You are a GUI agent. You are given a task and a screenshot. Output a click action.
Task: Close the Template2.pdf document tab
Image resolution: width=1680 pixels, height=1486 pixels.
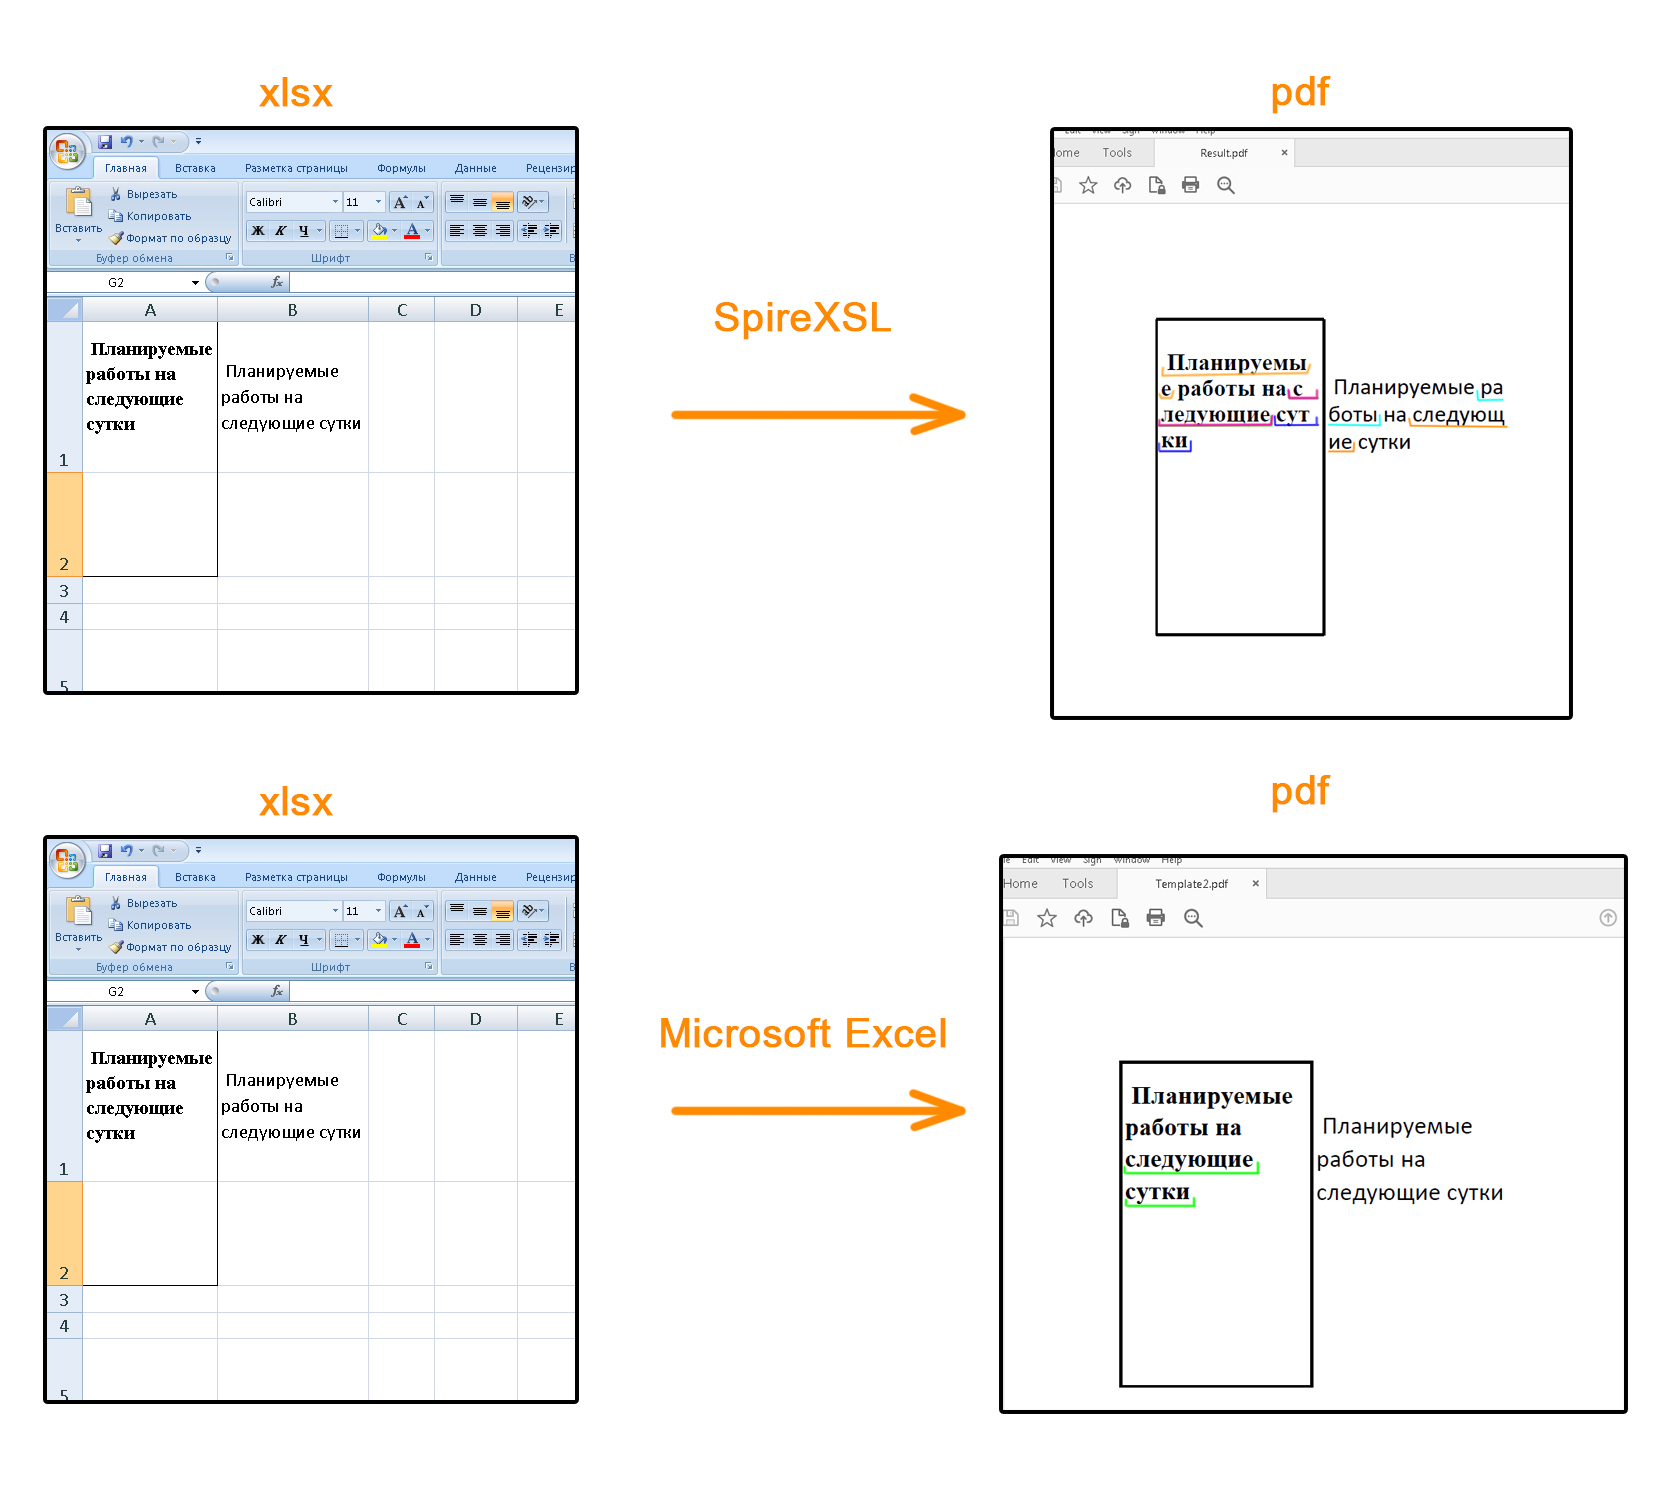pyautogui.click(x=1256, y=884)
